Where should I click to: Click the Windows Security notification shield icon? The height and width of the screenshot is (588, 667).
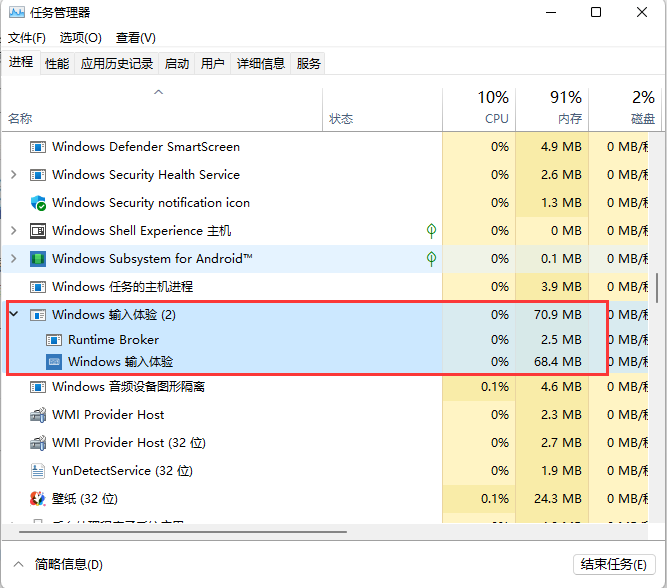click(x=38, y=203)
